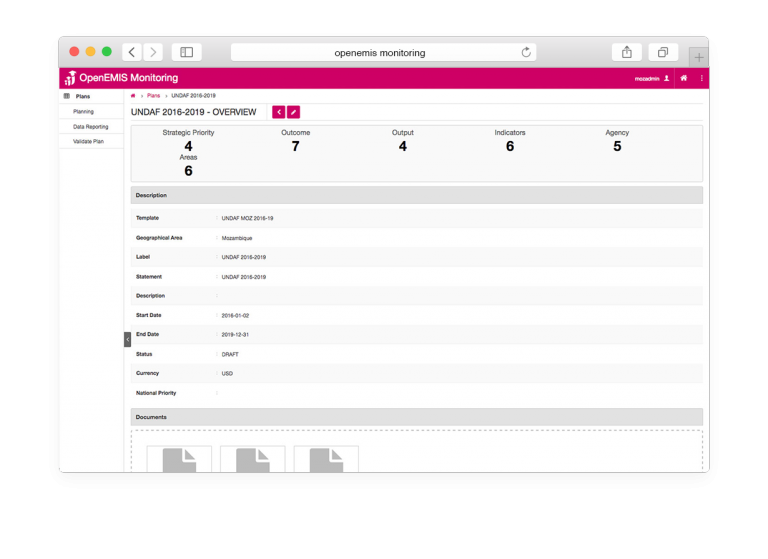
Task: Click the OpenEMIS Monitoring logo icon
Action: tap(70, 78)
